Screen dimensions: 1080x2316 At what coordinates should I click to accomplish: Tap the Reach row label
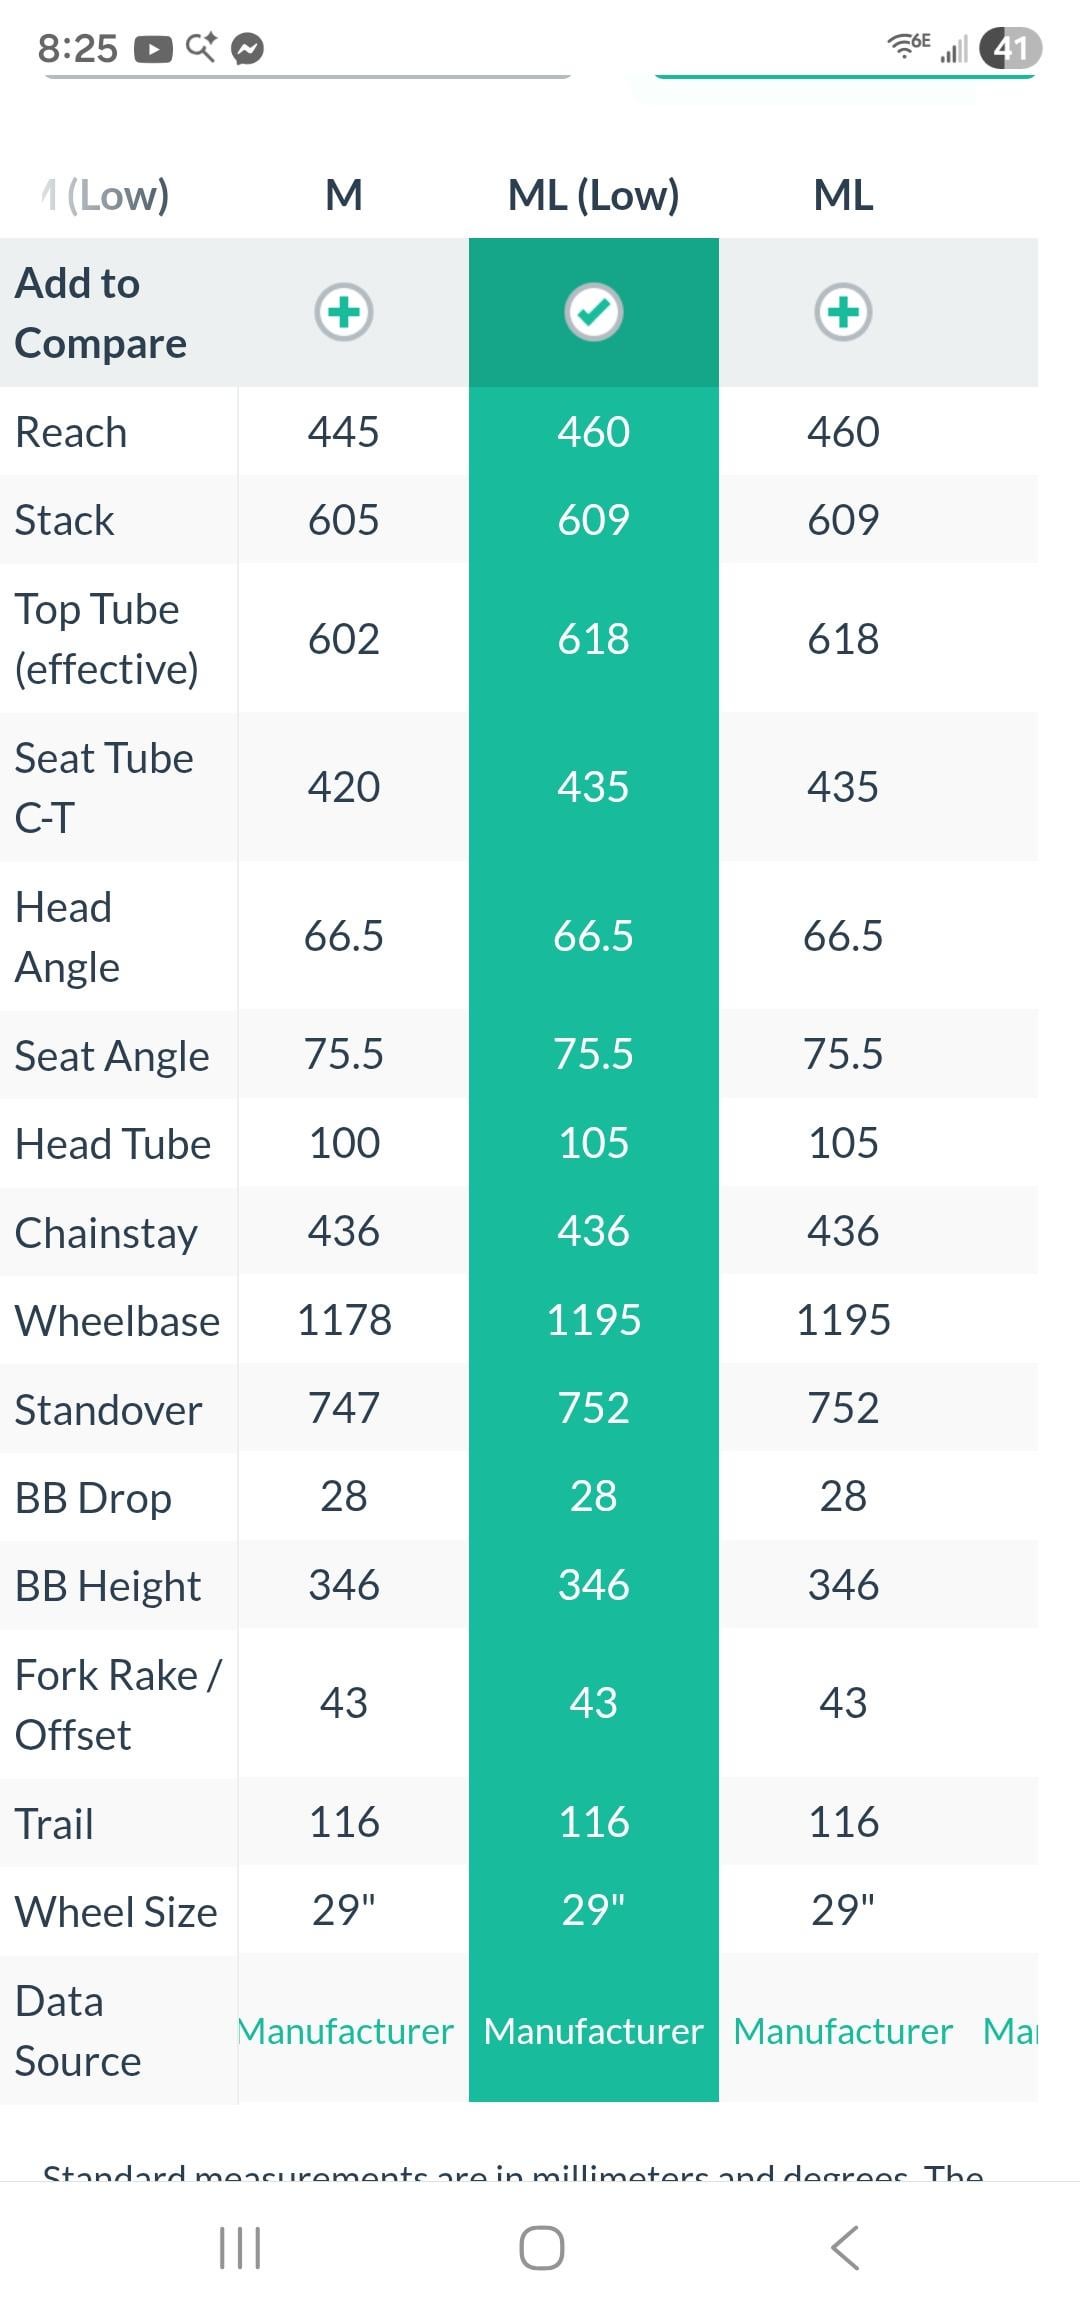pyautogui.click(x=71, y=432)
